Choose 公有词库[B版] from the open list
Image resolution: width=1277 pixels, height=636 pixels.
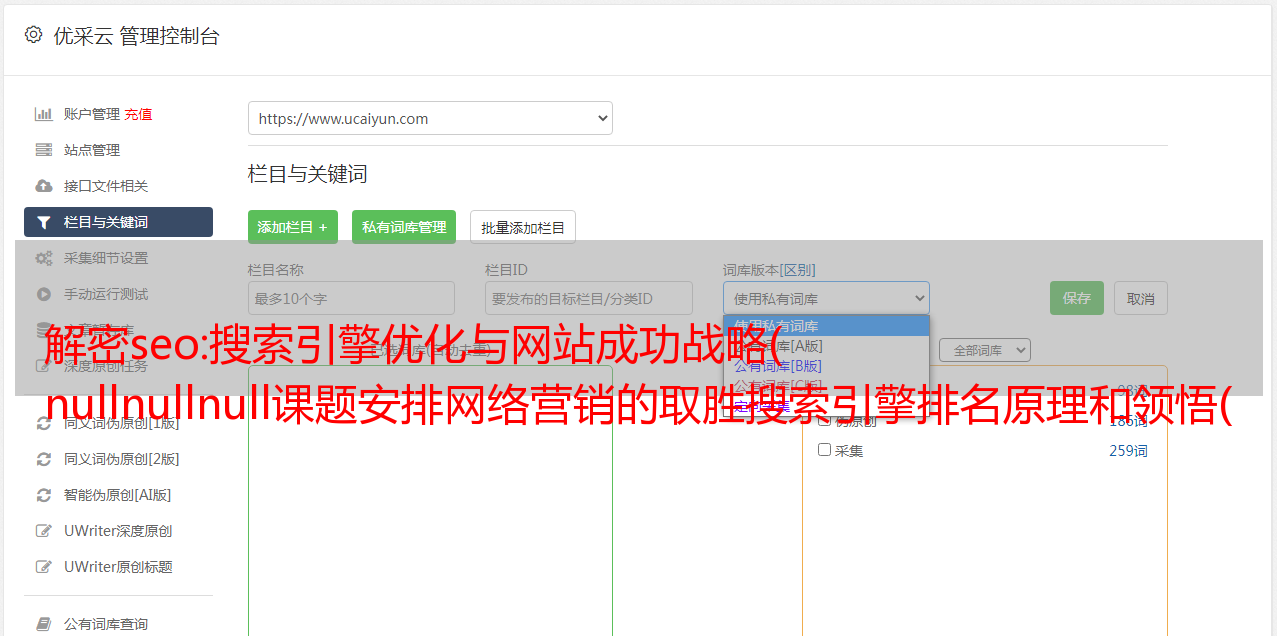[778, 366]
